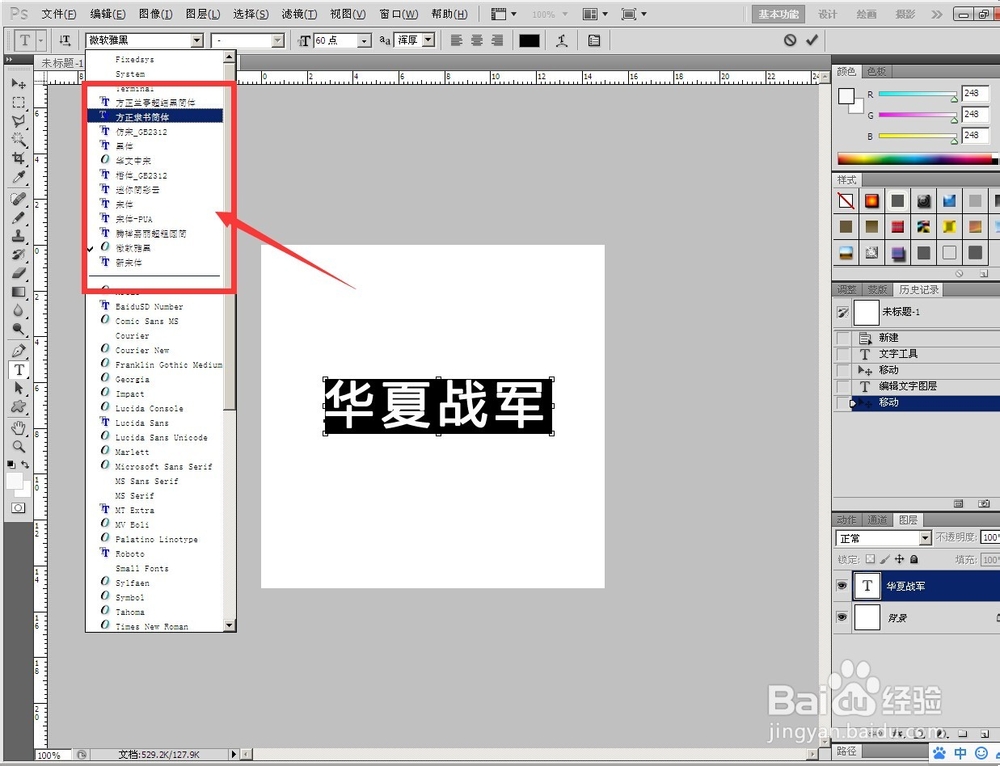Select the Path Selection tool
Viewport: 1000px width, 766px height.
click(18, 388)
